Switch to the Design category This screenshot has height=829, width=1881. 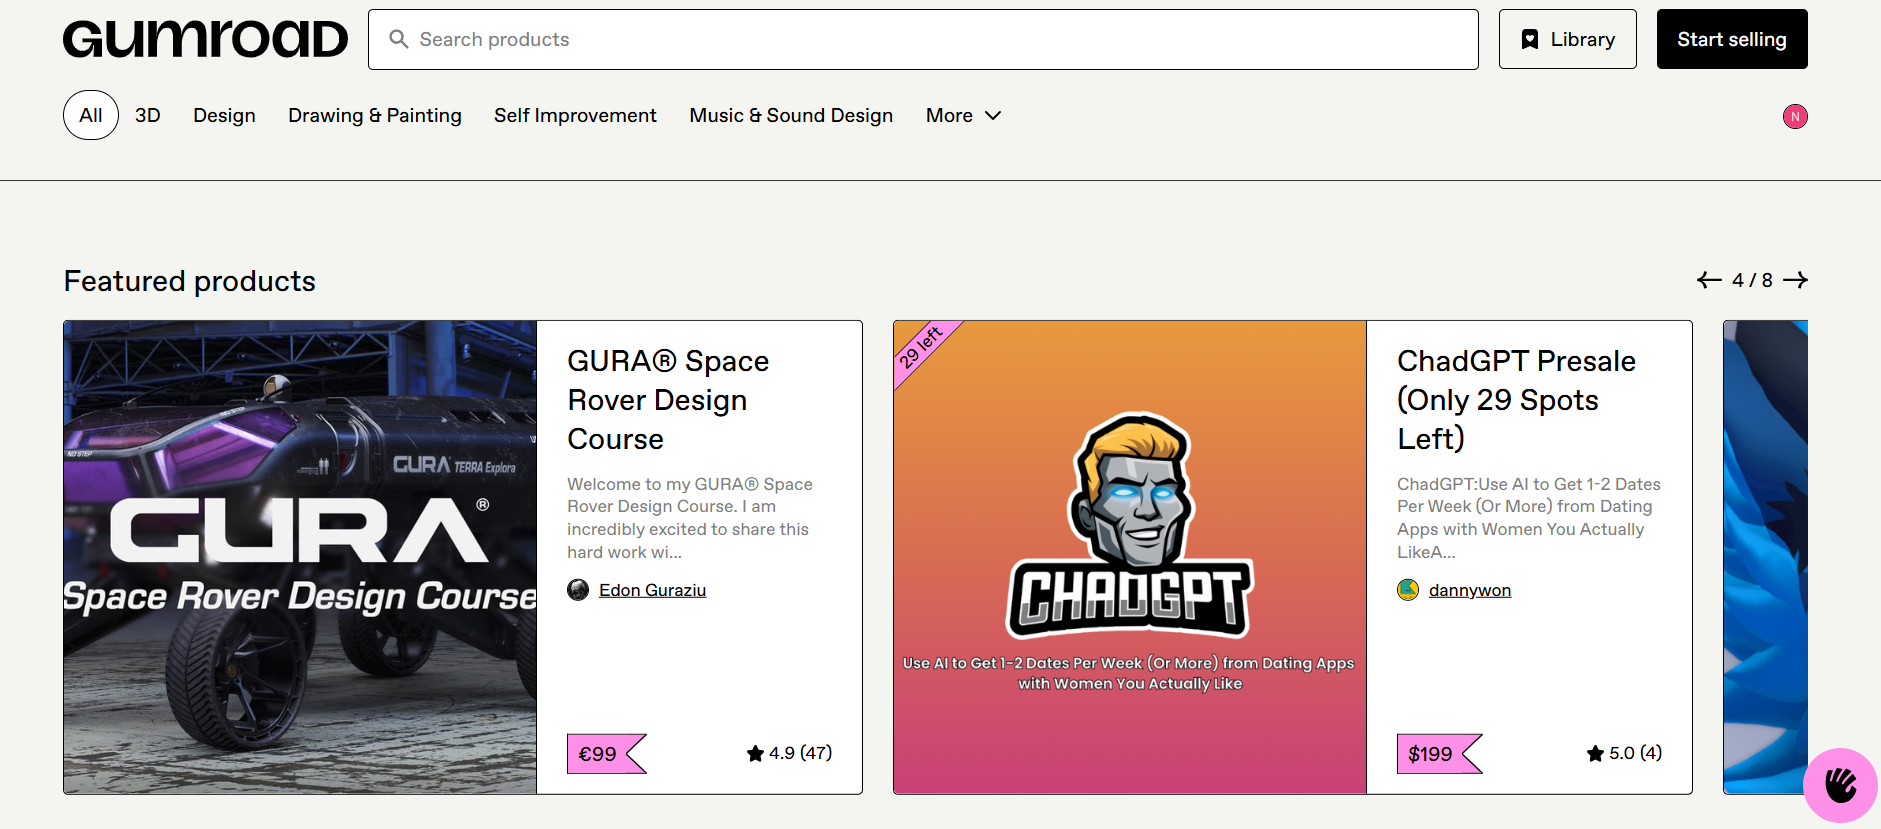point(224,116)
